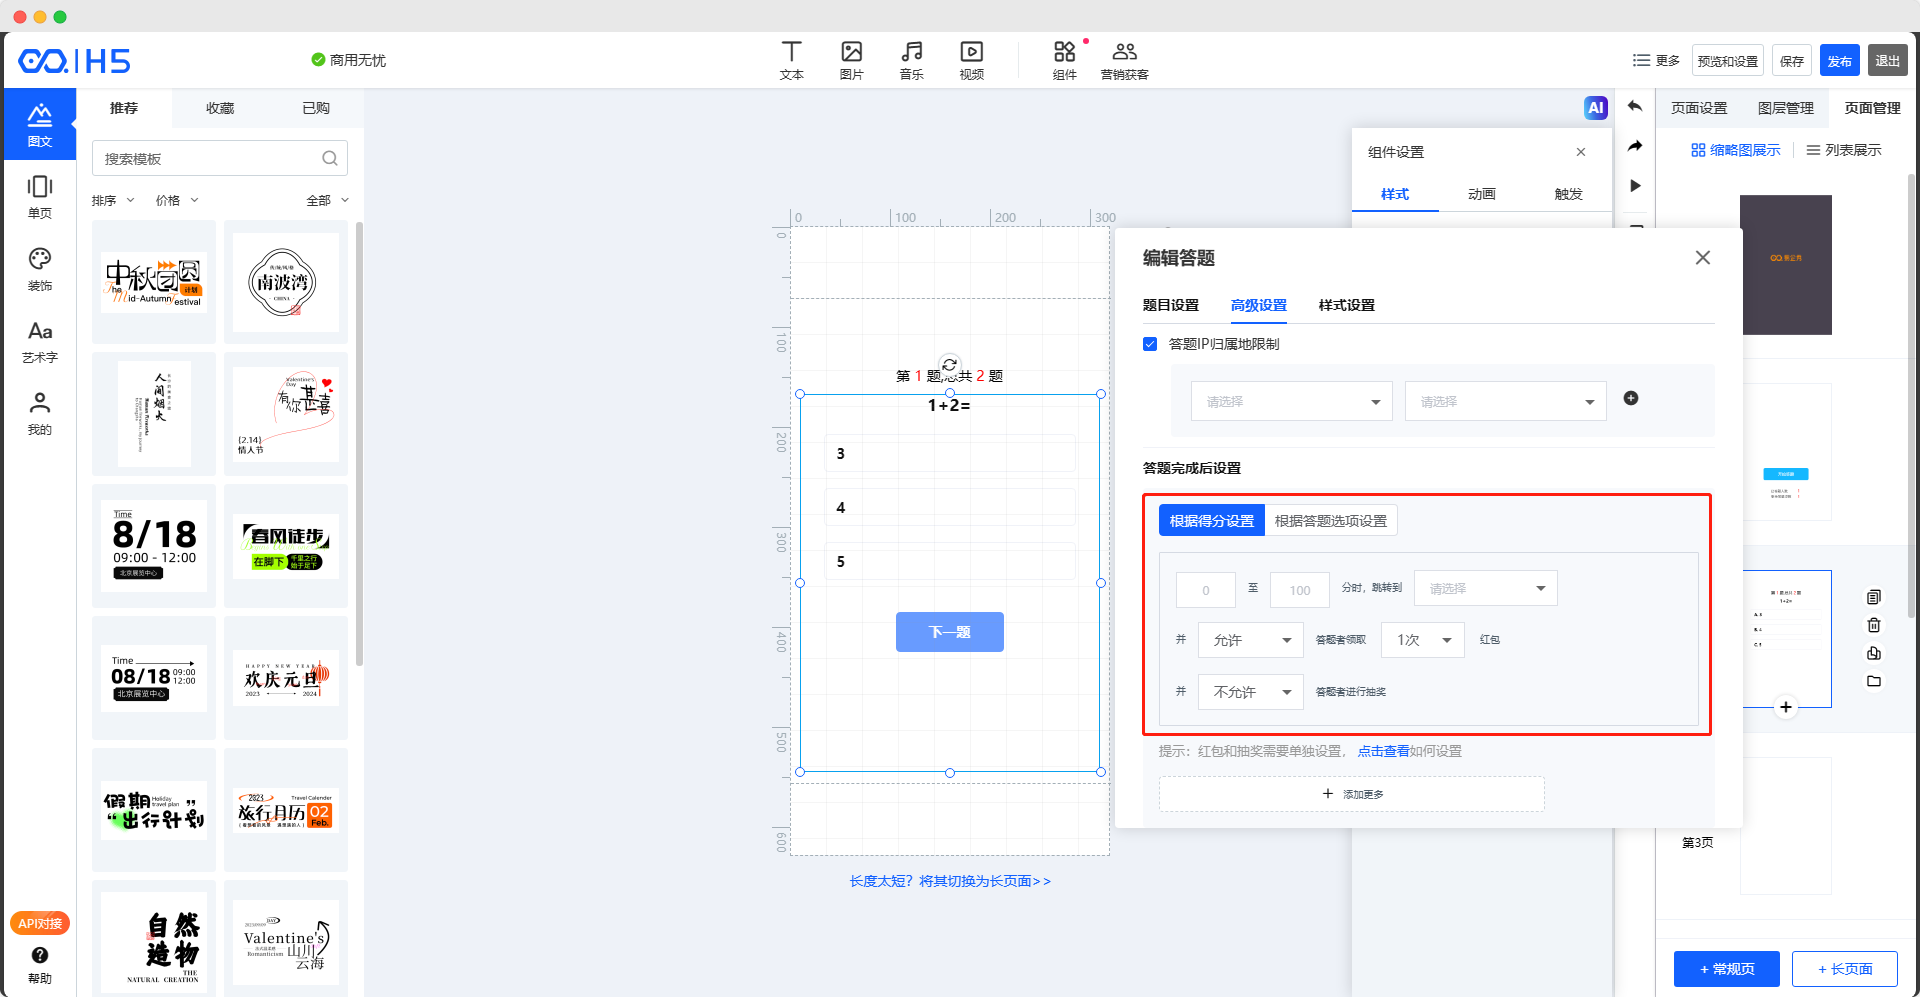Click the delete page trash icon
The height and width of the screenshot is (997, 1920).
[x=1873, y=625]
